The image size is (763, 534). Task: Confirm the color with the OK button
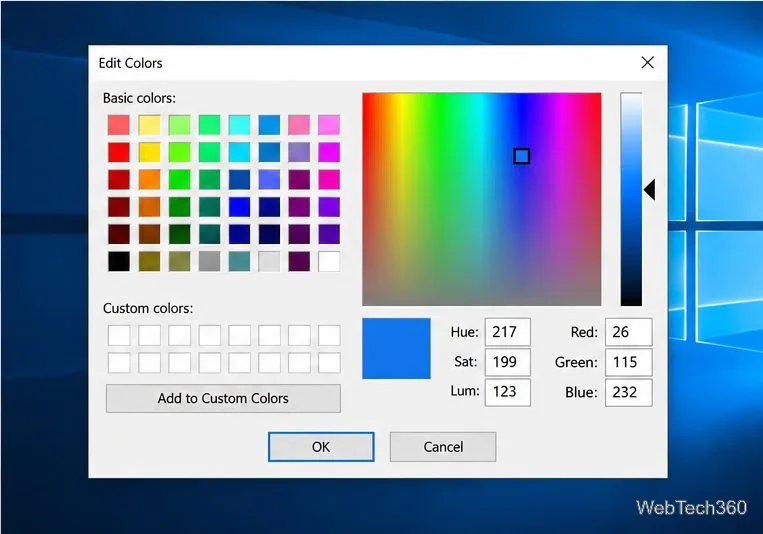(x=321, y=447)
